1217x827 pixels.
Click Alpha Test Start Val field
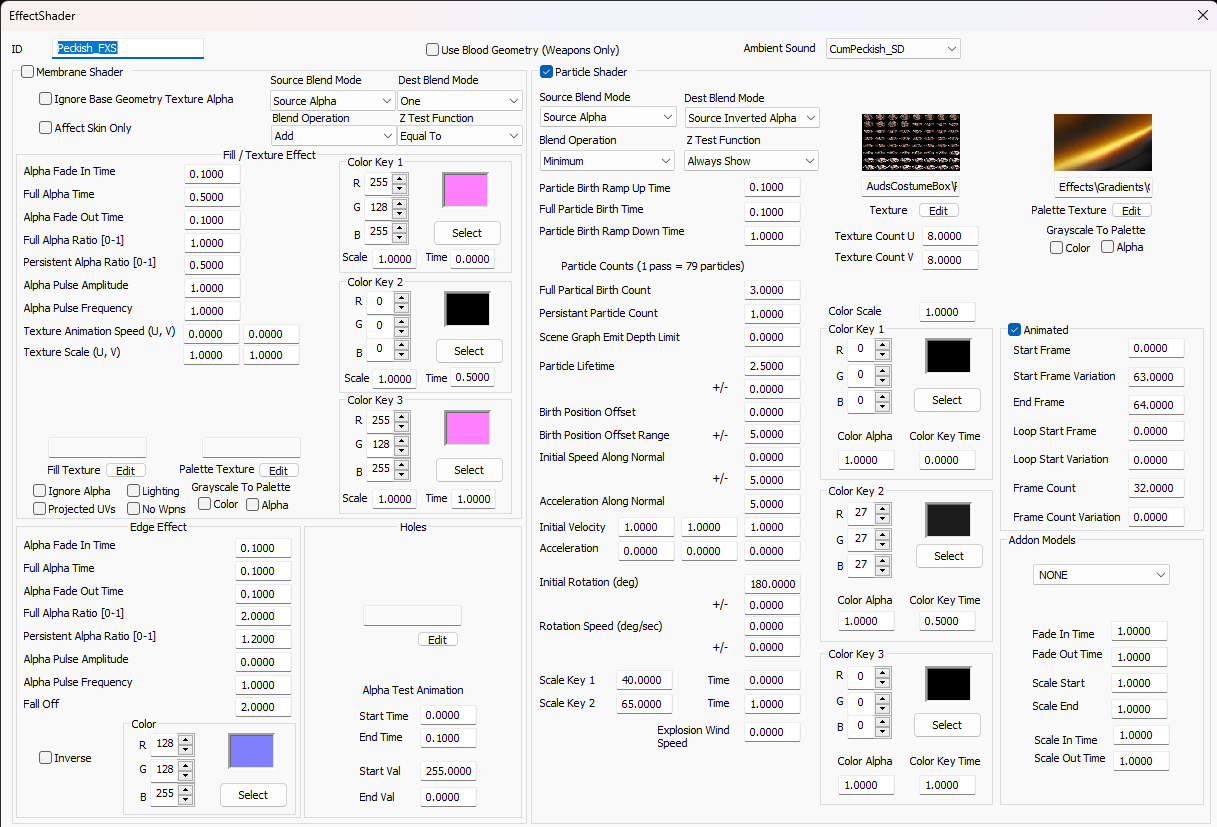click(448, 772)
